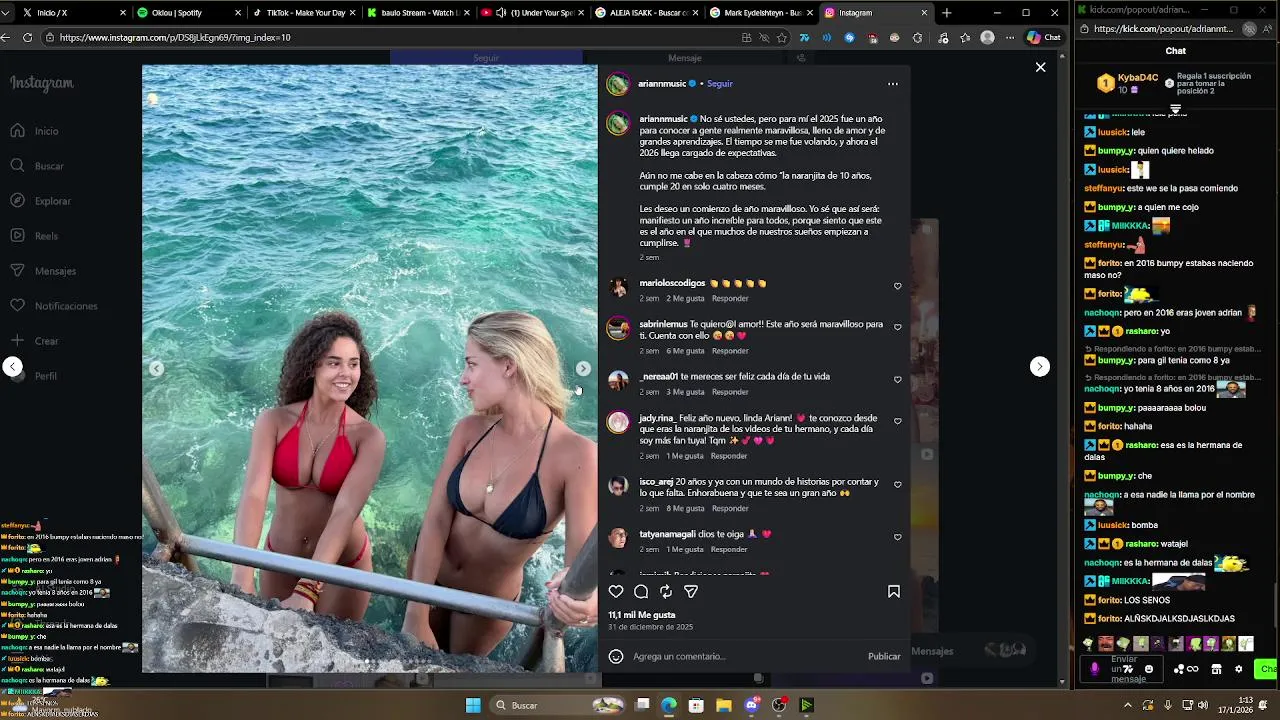This screenshot has width=1280, height=720.
Task: Open browser settings and more menu
Action: (x=1009, y=37)
